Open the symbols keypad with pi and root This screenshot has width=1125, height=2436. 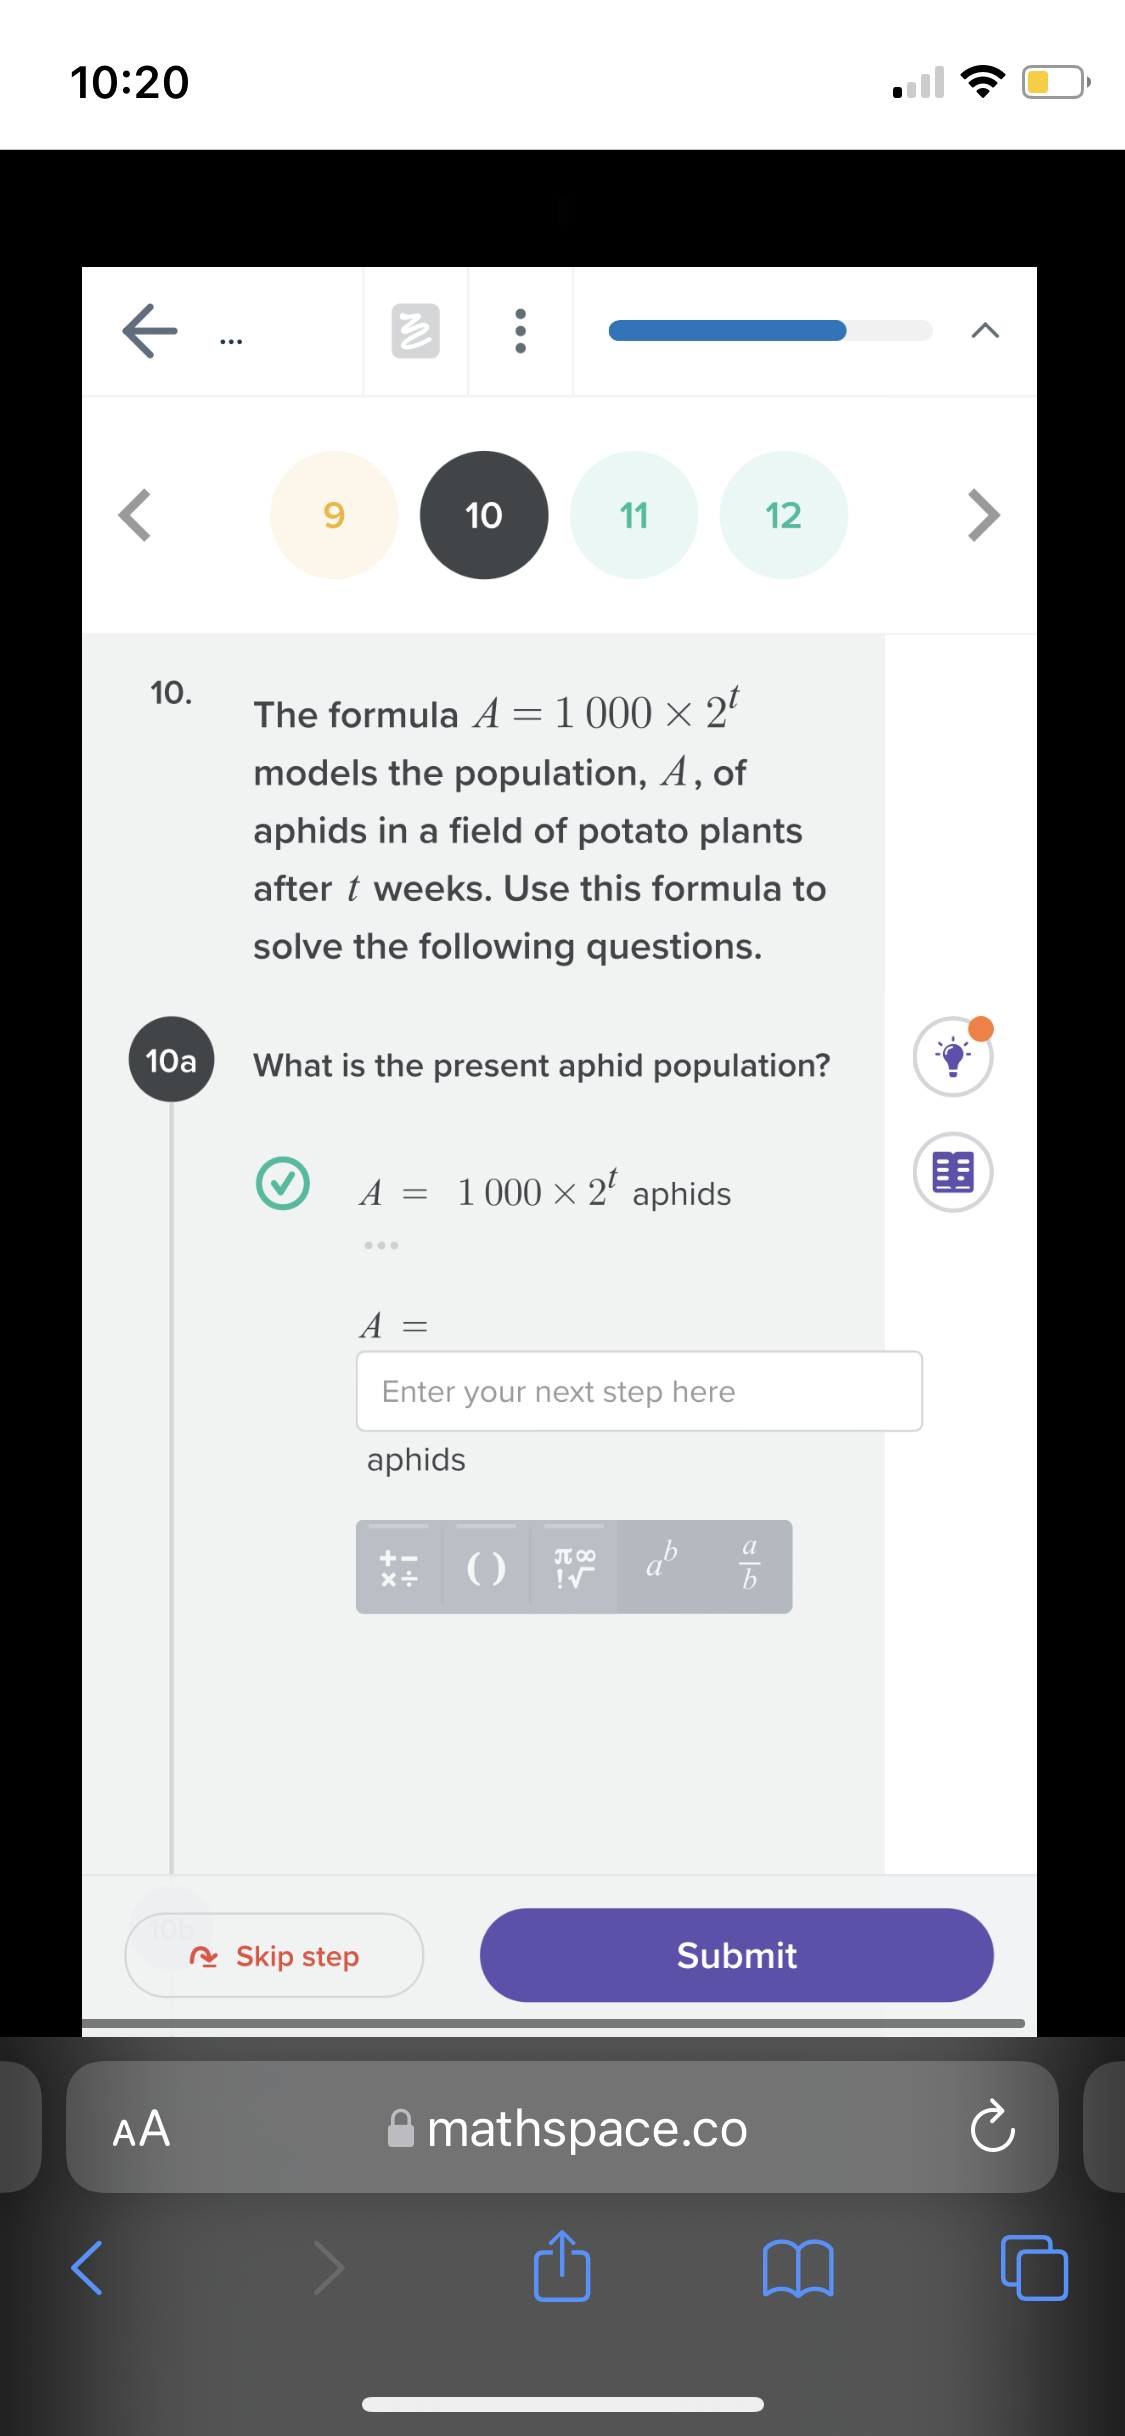[x=572, y=1567]
